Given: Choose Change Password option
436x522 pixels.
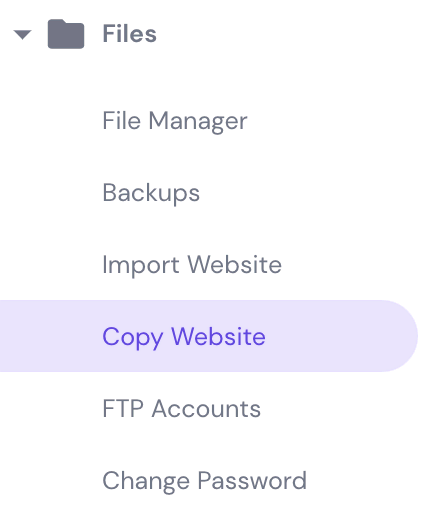Looking at the screenshot, I should click(x=204, y=481).
